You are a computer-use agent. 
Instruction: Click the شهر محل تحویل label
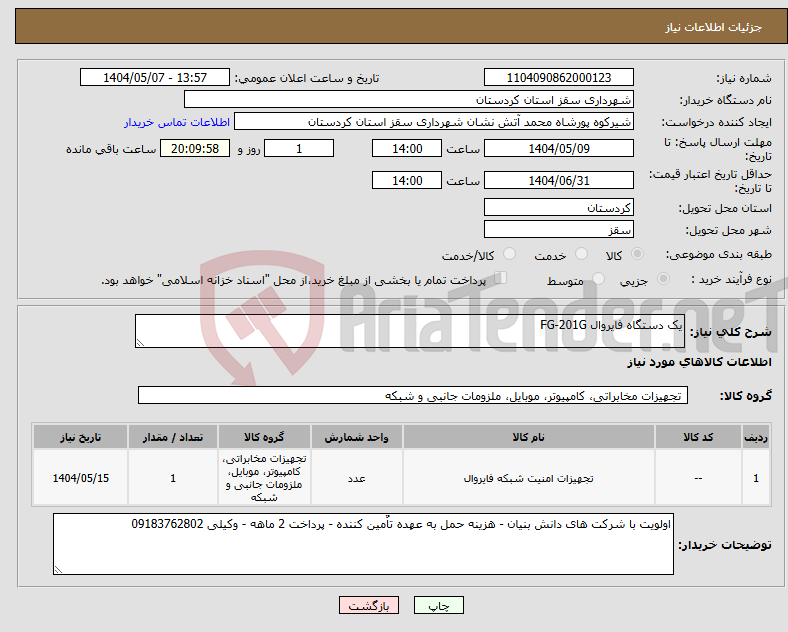click(729, 231)
